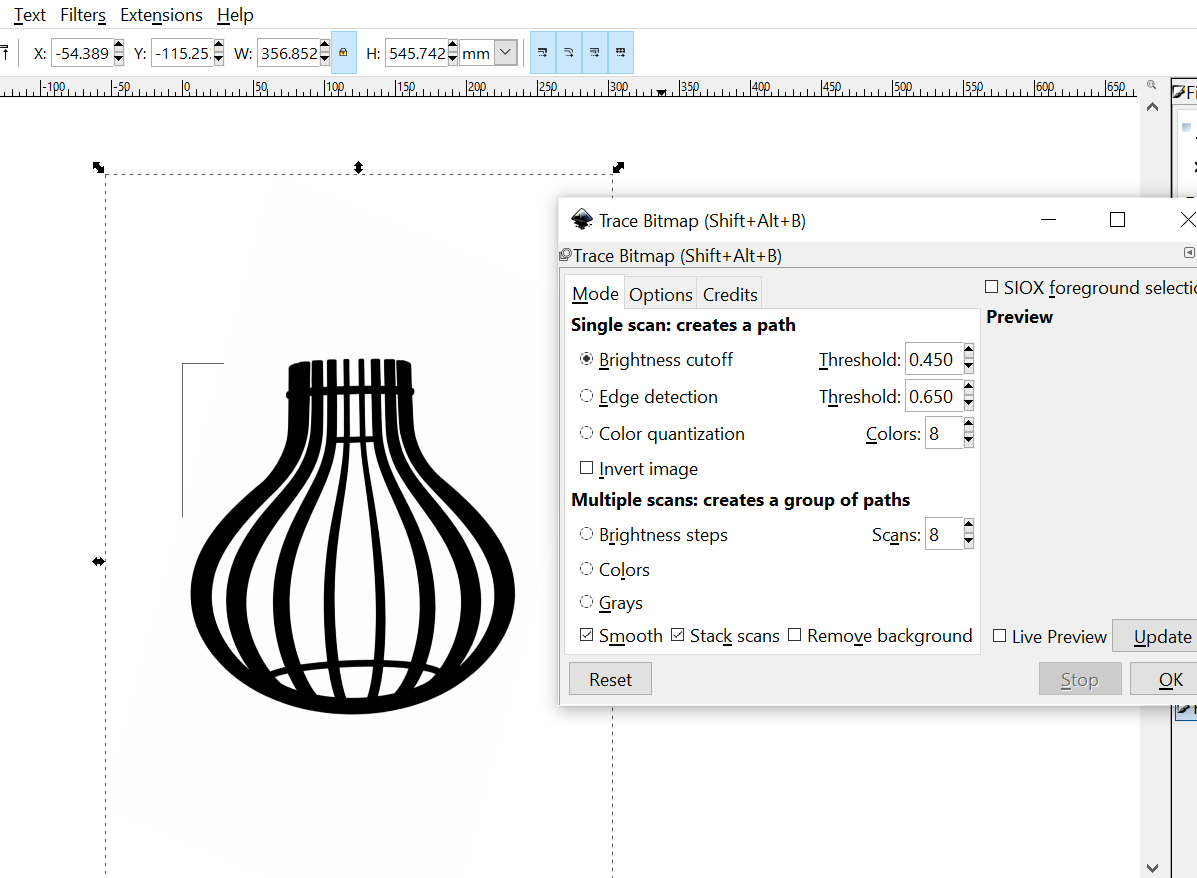Open the Fill and Stroke panel icon

tap(1180, 92)
